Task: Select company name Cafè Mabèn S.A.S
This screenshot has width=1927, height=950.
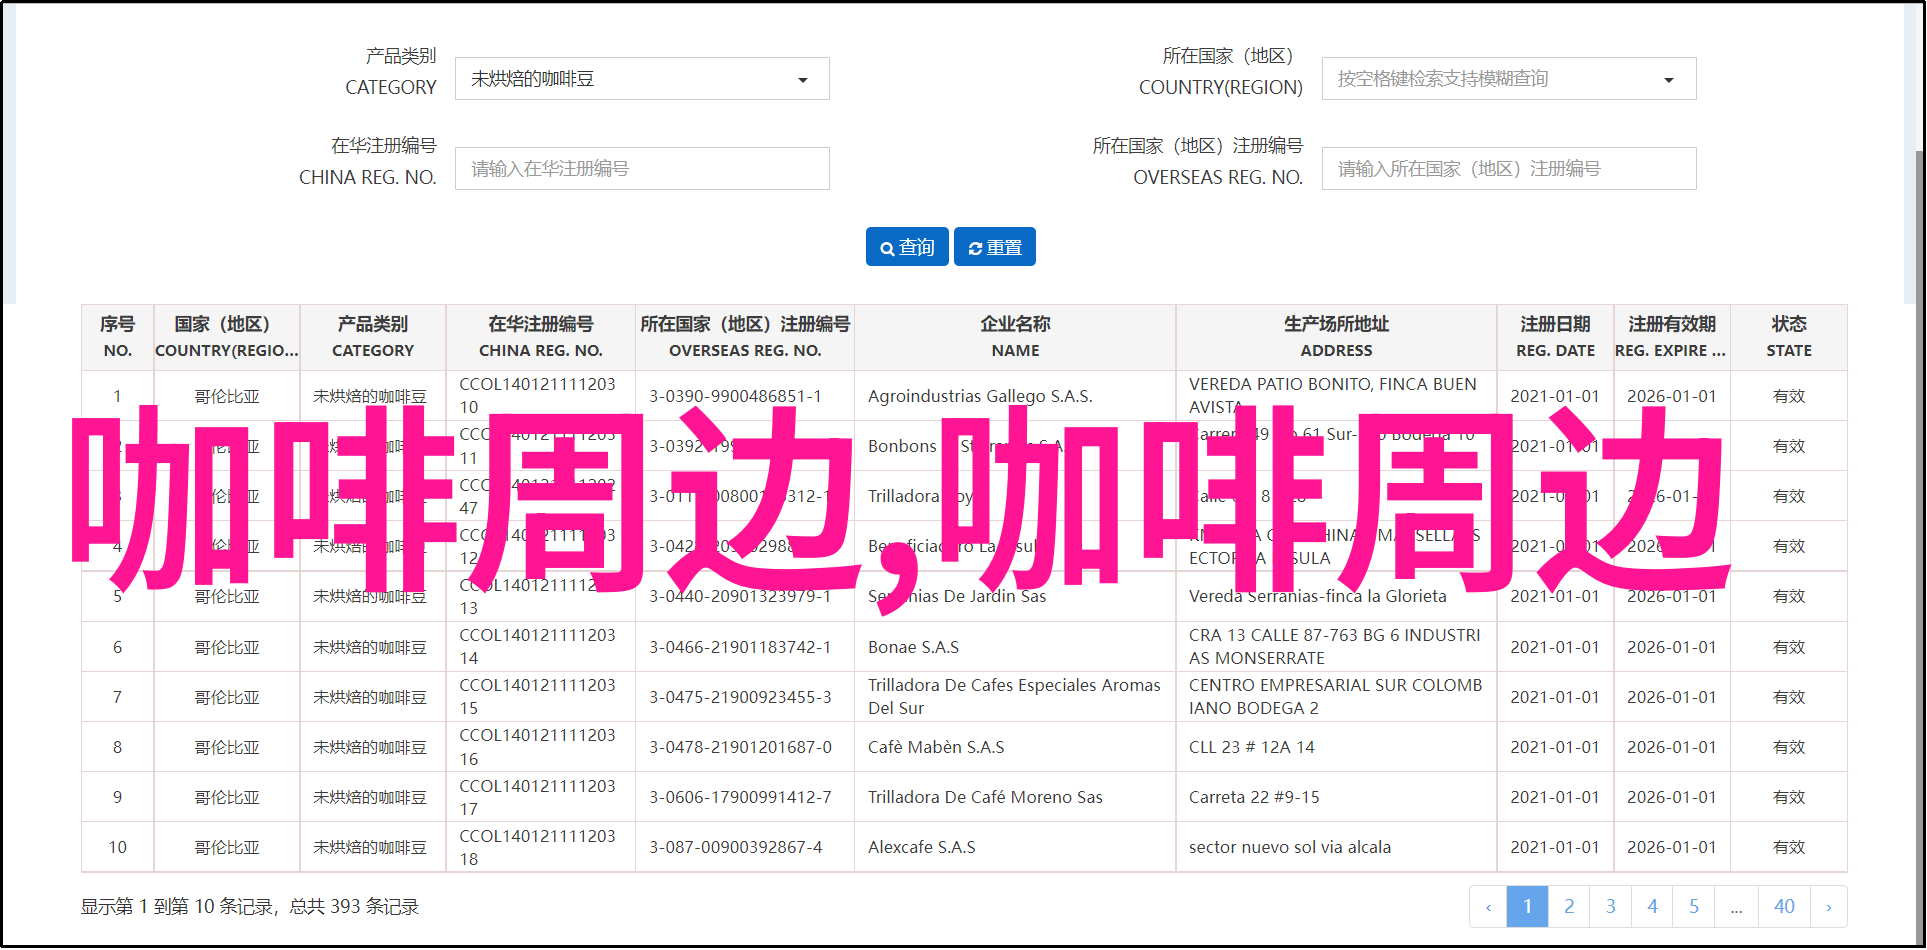Action: 936,747
